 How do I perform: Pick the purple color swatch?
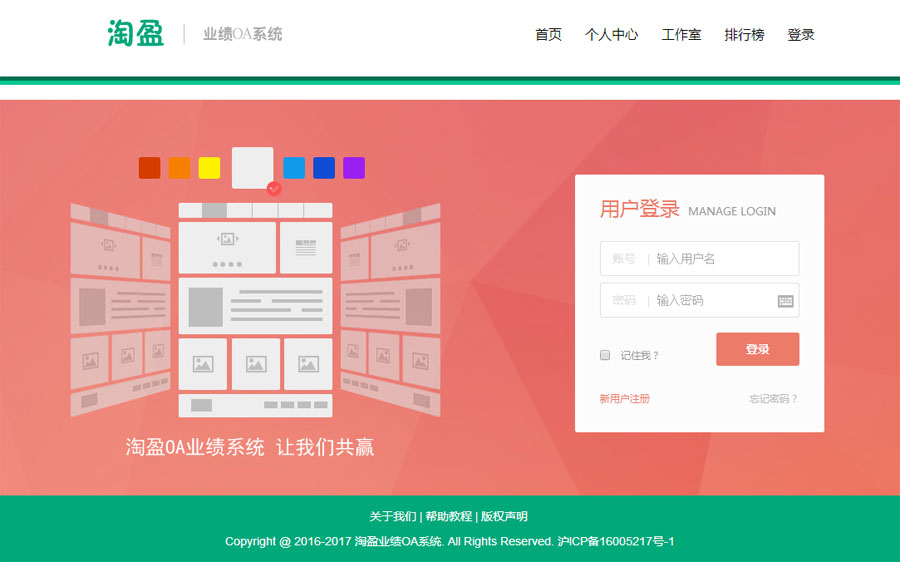[354, 168]
